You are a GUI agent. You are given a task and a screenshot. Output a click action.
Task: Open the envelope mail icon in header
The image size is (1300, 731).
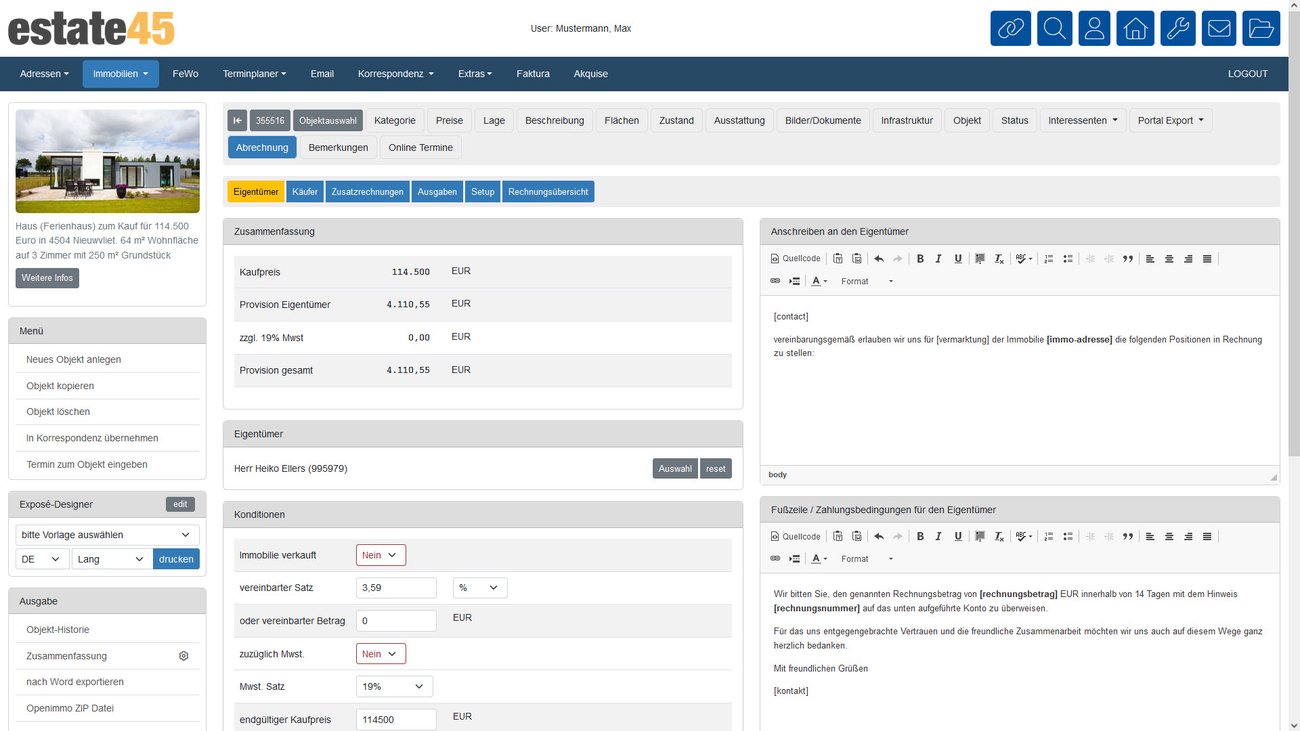pos(1219,28)
